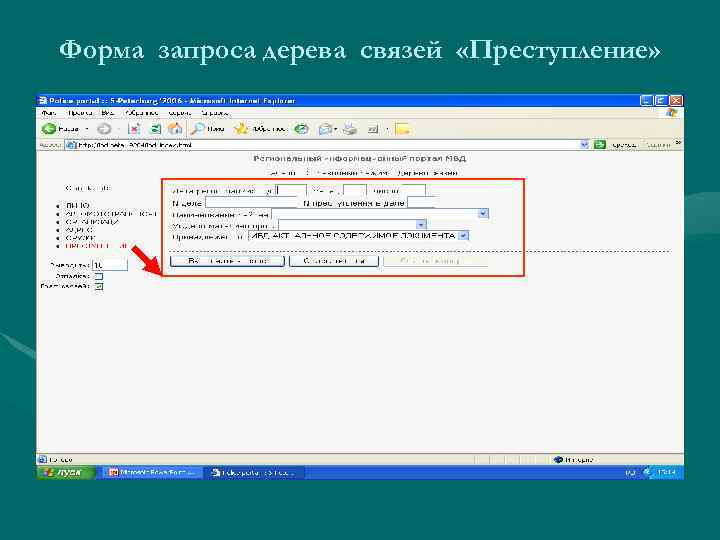Click the taskbar clock
The height and width of the screenshot is (540, 720).
666,472
